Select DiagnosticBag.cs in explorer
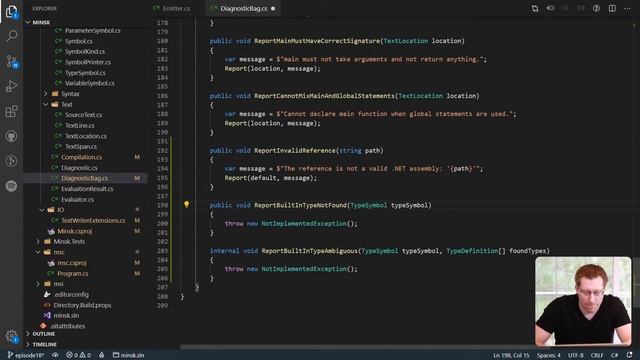Image resolution: width=640 pixels, height=360 pixels. click(86, 178)
